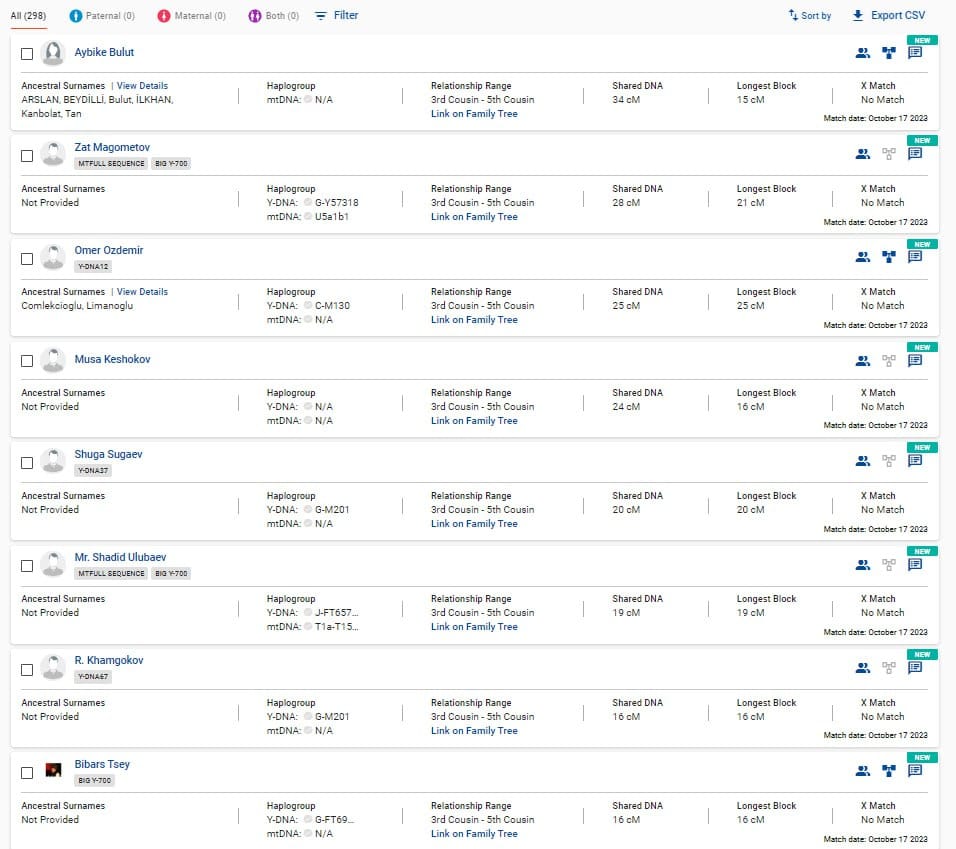Switch to the Maternal matches tab

point(190,16)
